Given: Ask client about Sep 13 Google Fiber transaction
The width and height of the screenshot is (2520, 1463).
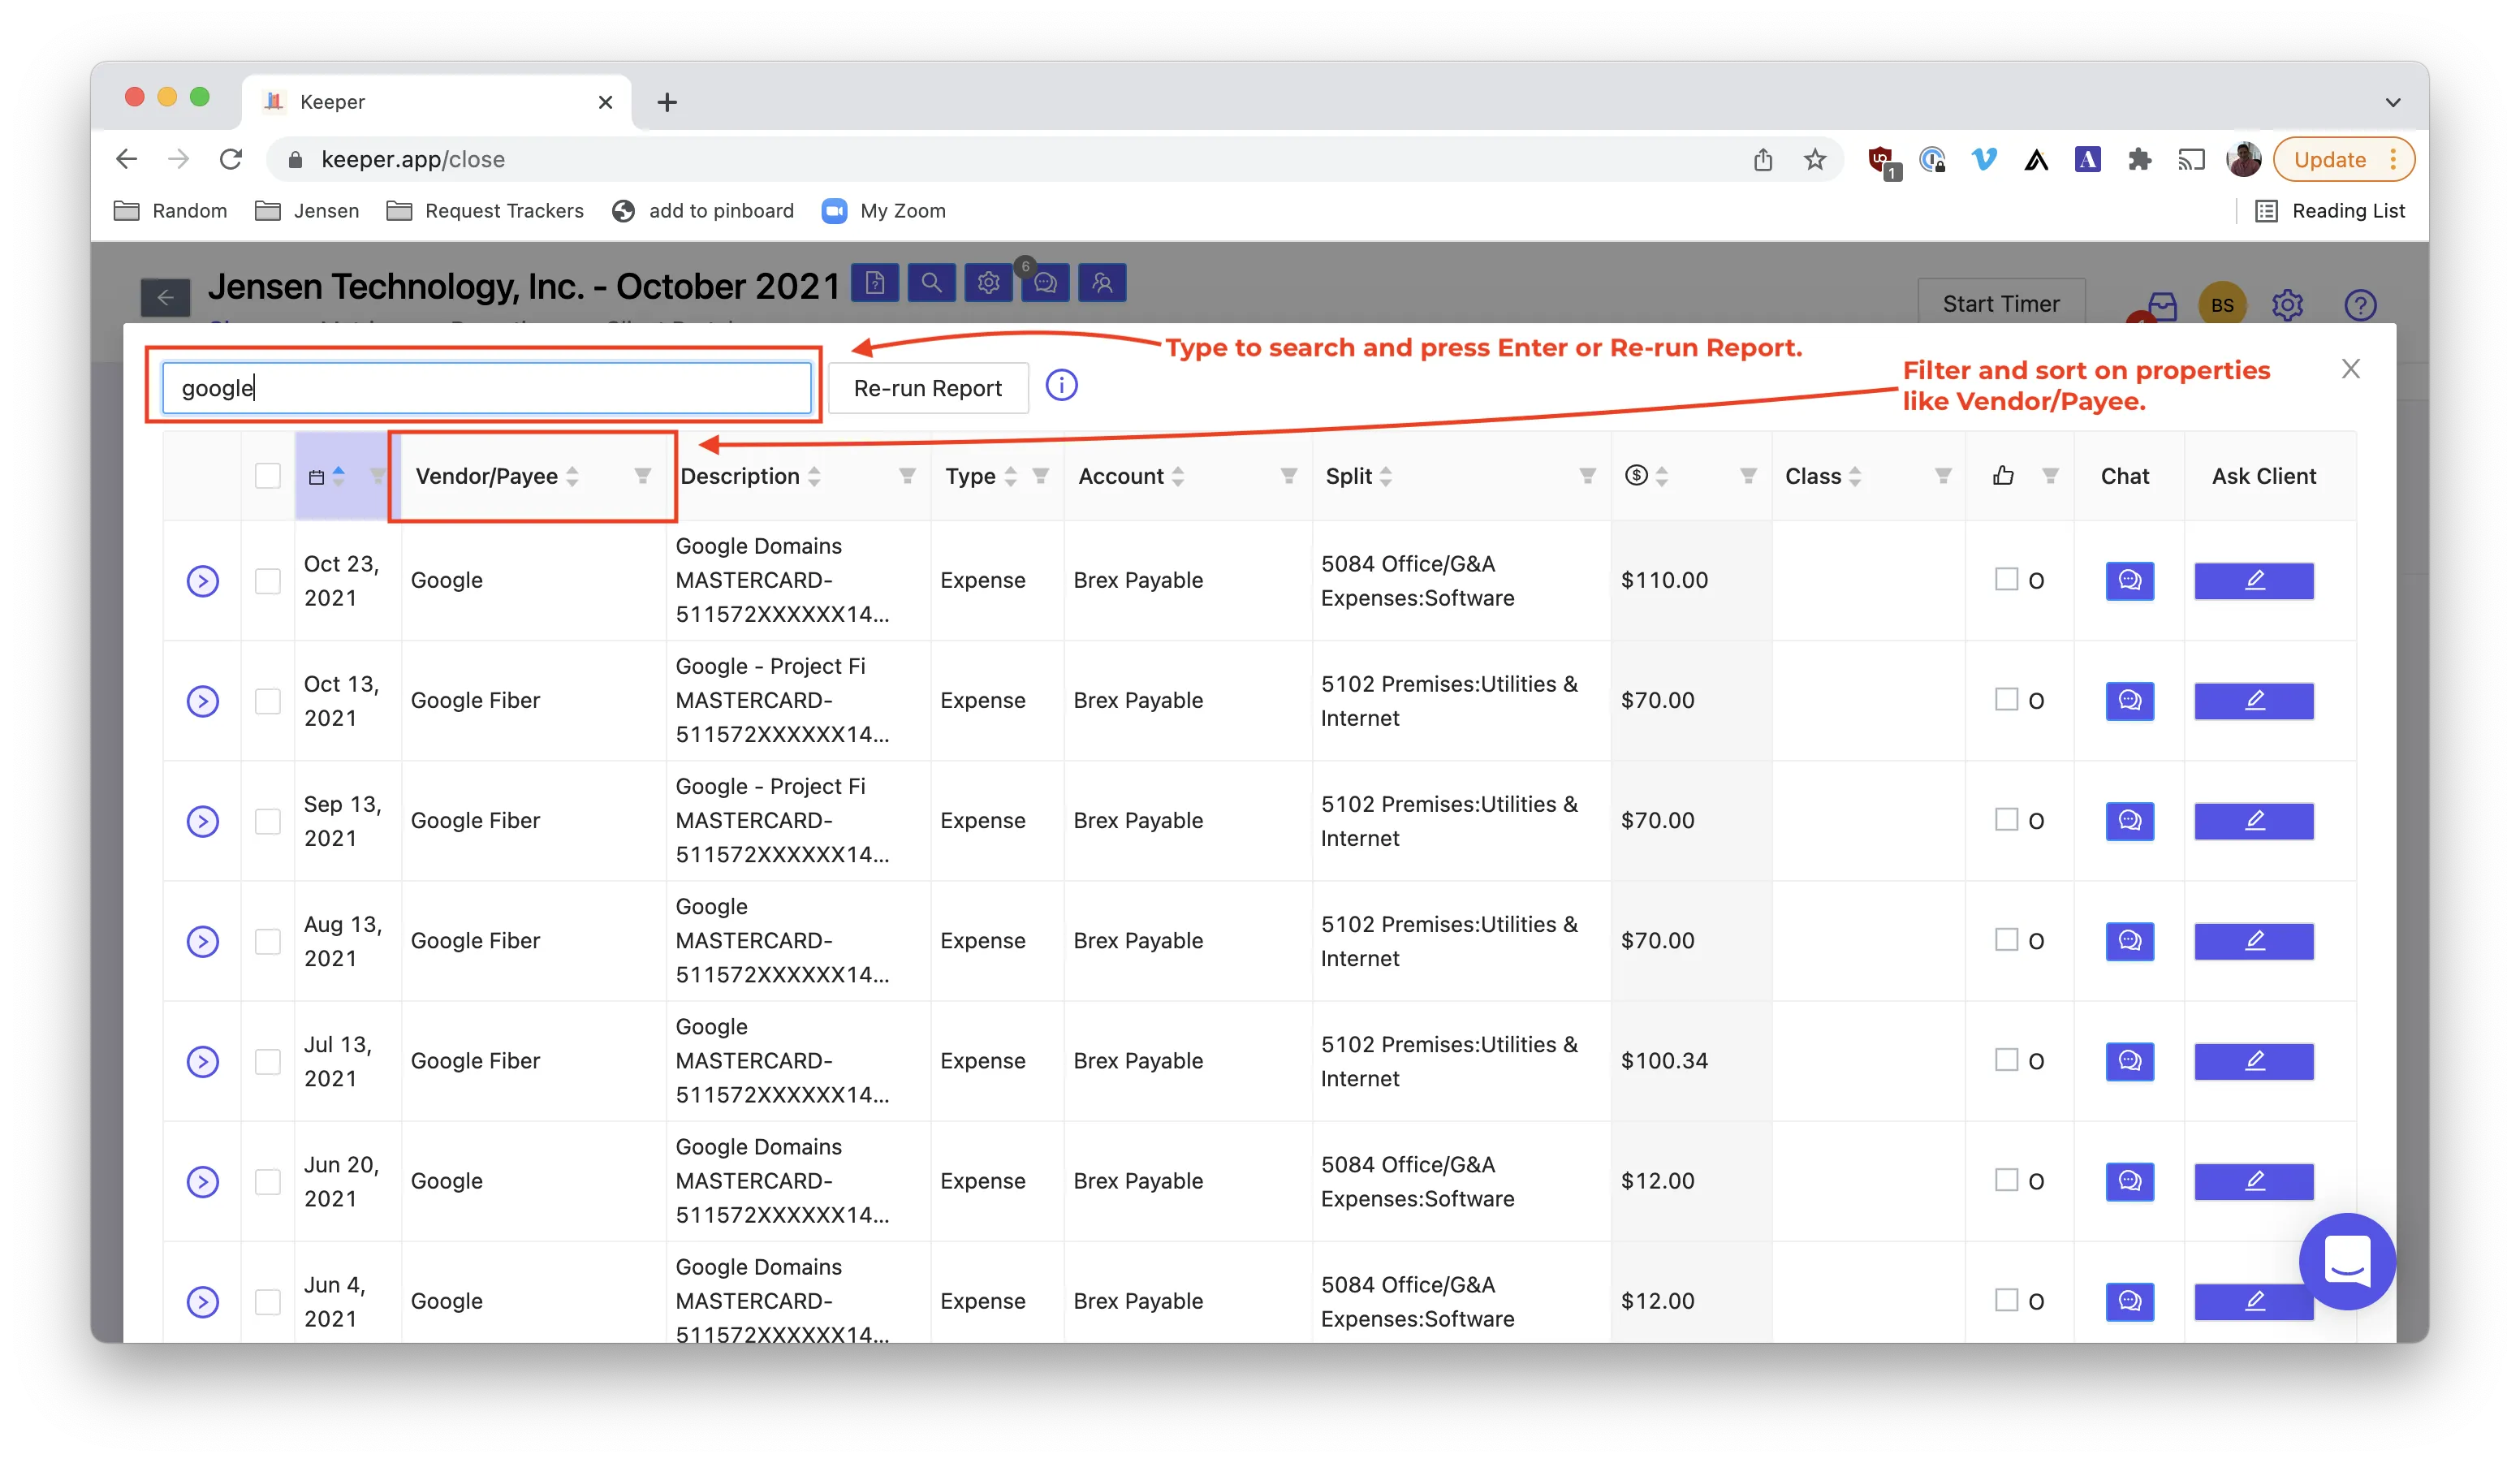Looking at the screenshot, I should tap(2253, 820).
